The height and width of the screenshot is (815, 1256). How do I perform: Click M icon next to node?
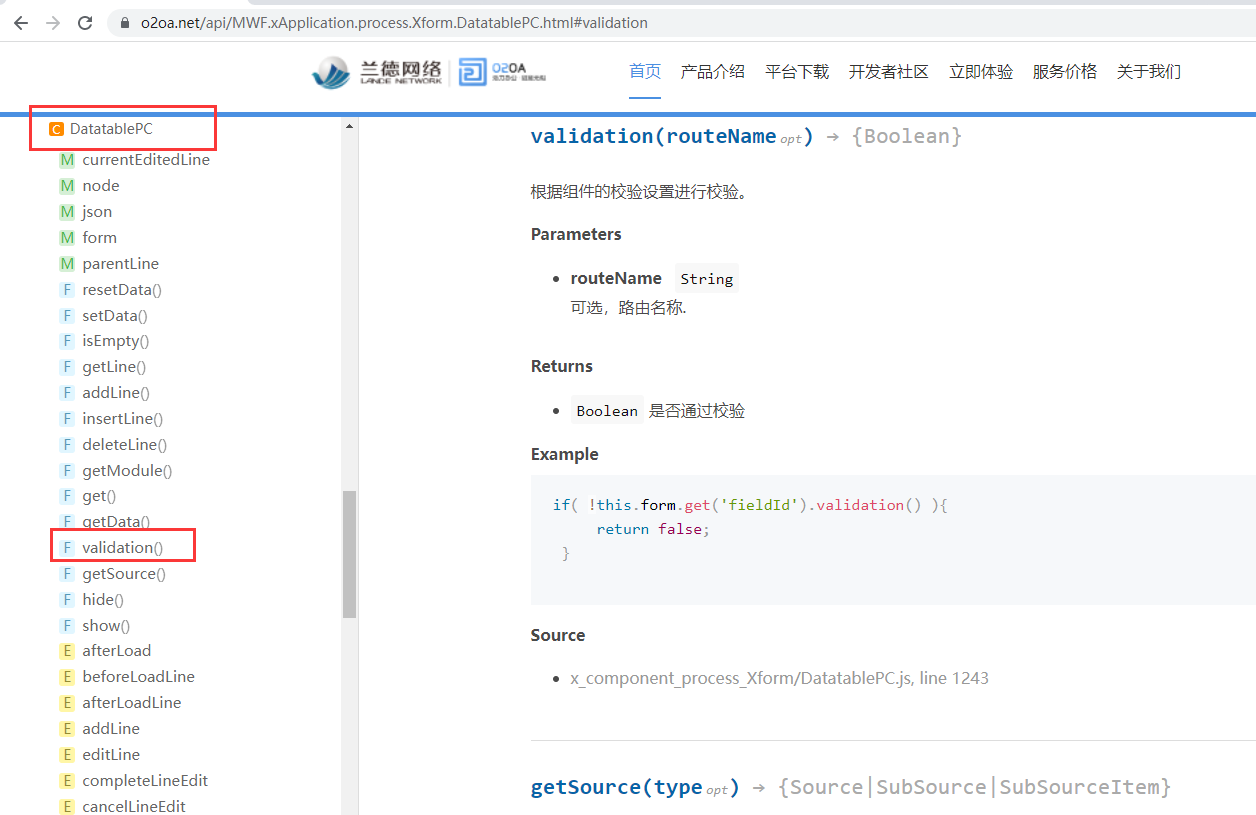pyautogui.click(x=67, y=185)
